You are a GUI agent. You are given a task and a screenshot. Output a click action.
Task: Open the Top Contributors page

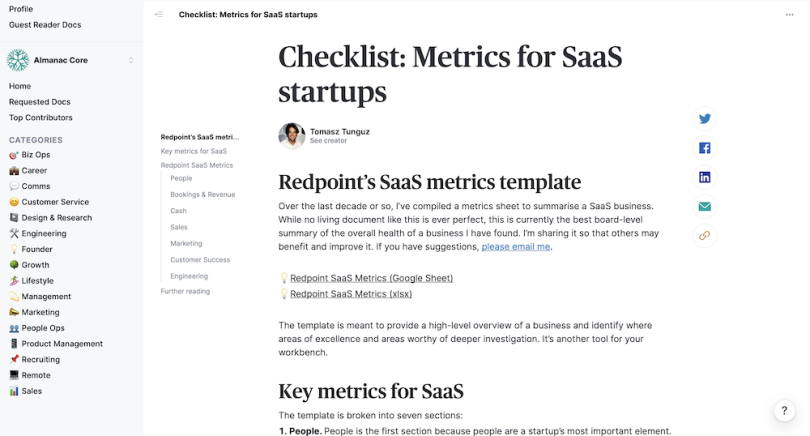(41, 117)
